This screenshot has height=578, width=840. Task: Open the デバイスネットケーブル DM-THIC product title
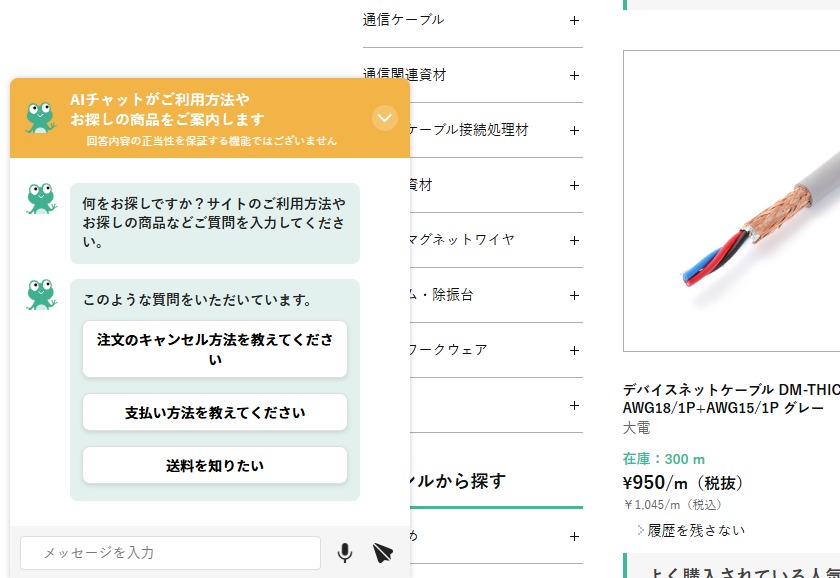pyautogui.click(x=730, y=399)
